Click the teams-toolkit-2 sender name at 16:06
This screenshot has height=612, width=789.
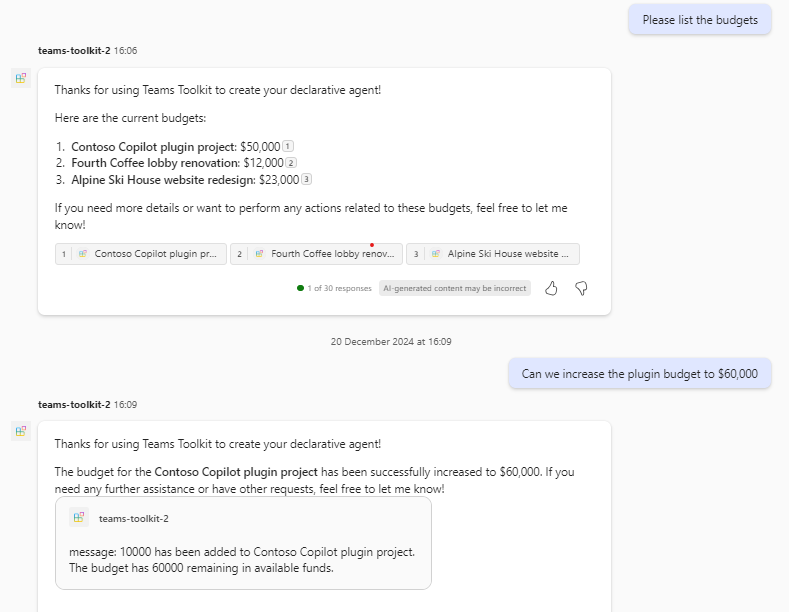click(x=74, y=51)
